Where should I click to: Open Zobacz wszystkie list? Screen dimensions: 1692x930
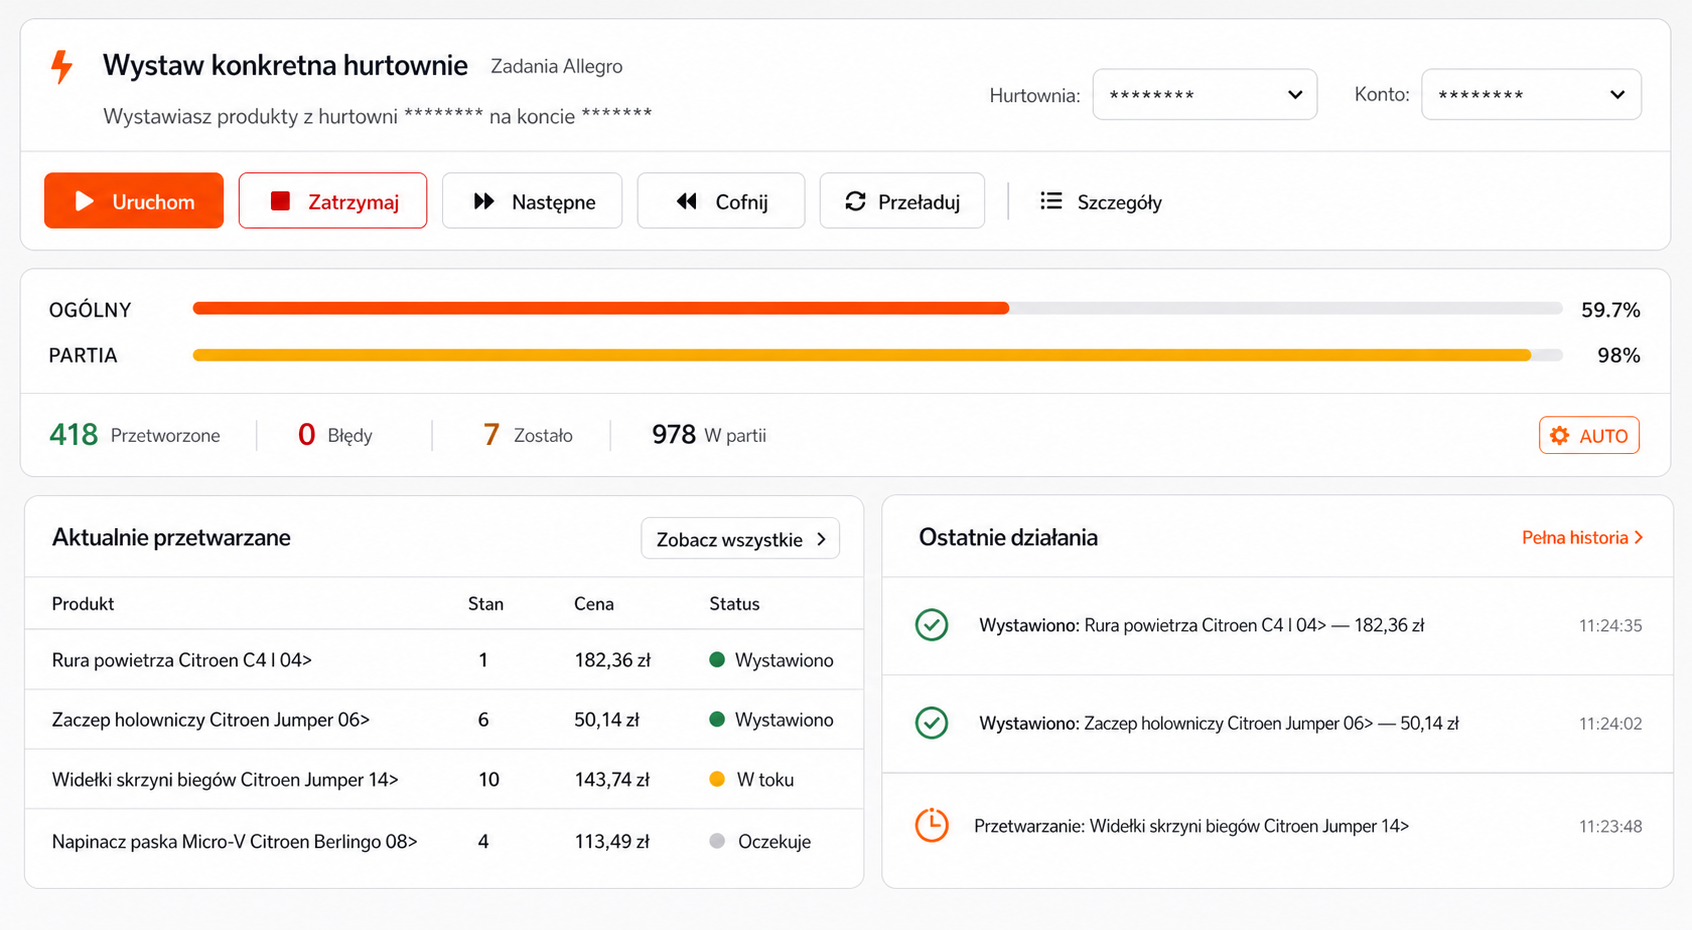point(740,539)
